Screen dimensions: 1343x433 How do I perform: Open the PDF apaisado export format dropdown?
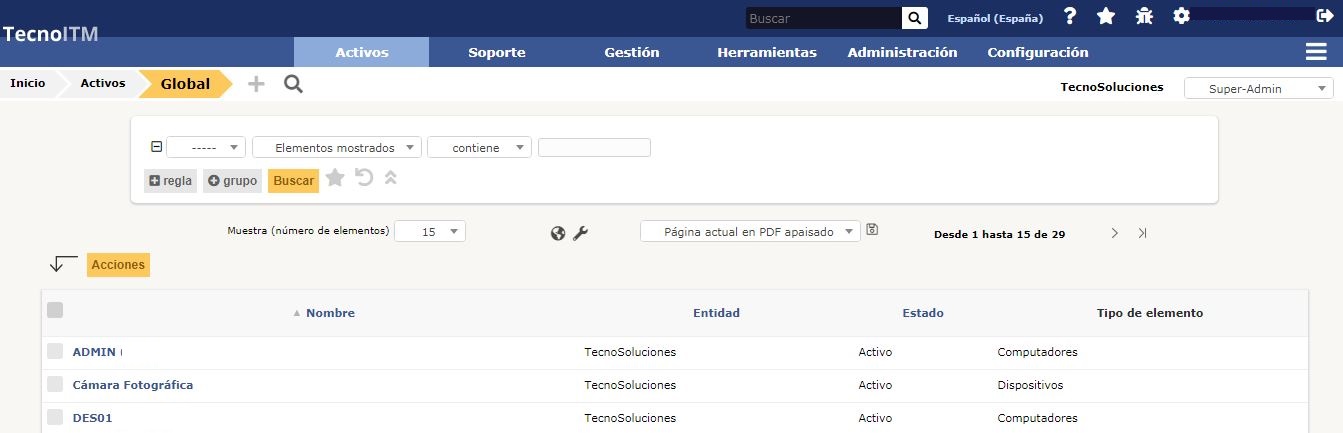(750, 232)
